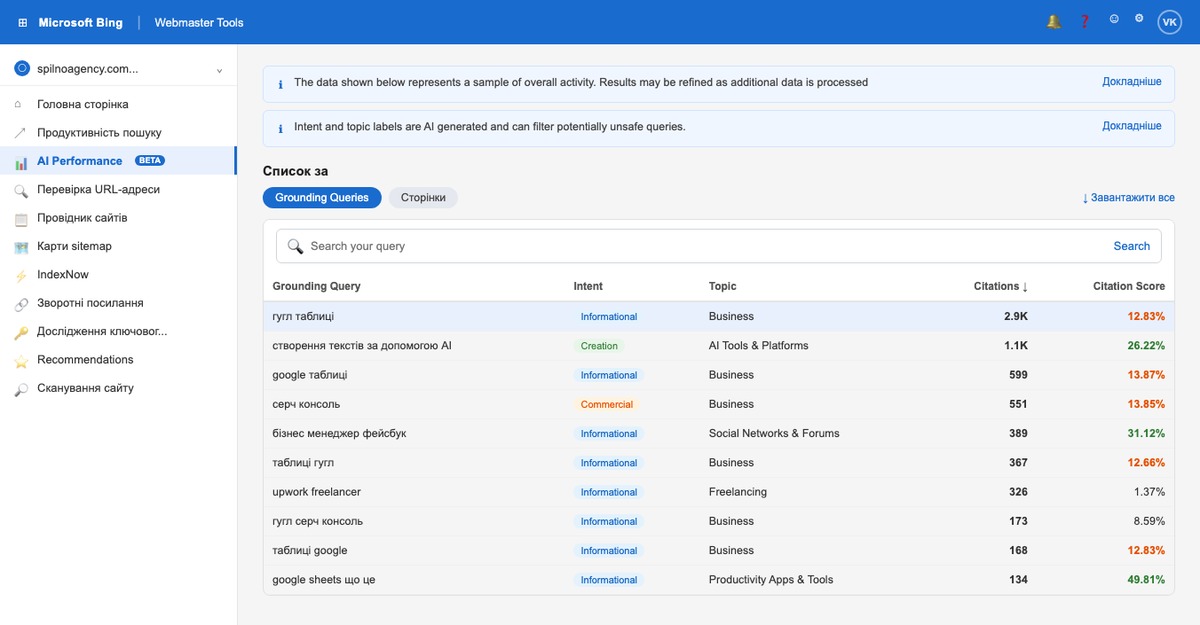
Task: Click the bar chart icon beside AI Performance
Action: point(20,161)
